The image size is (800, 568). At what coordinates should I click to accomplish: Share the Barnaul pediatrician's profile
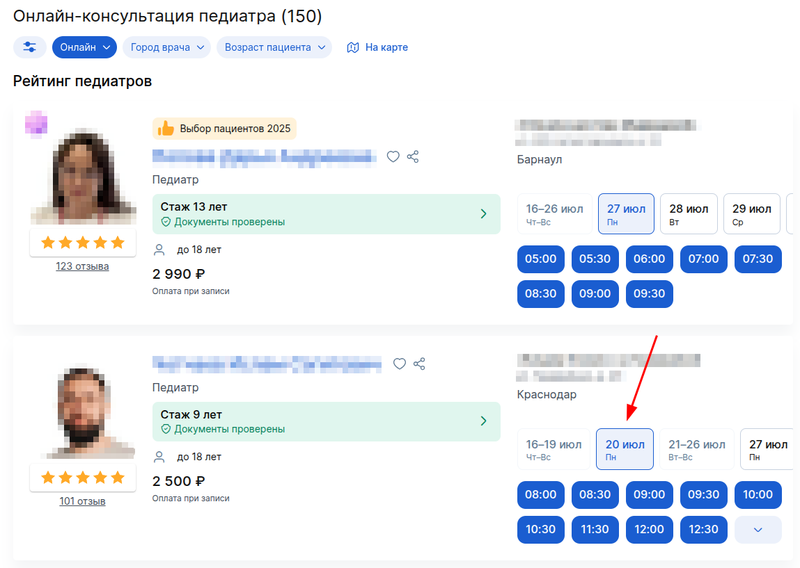click(x=413, y=157)
